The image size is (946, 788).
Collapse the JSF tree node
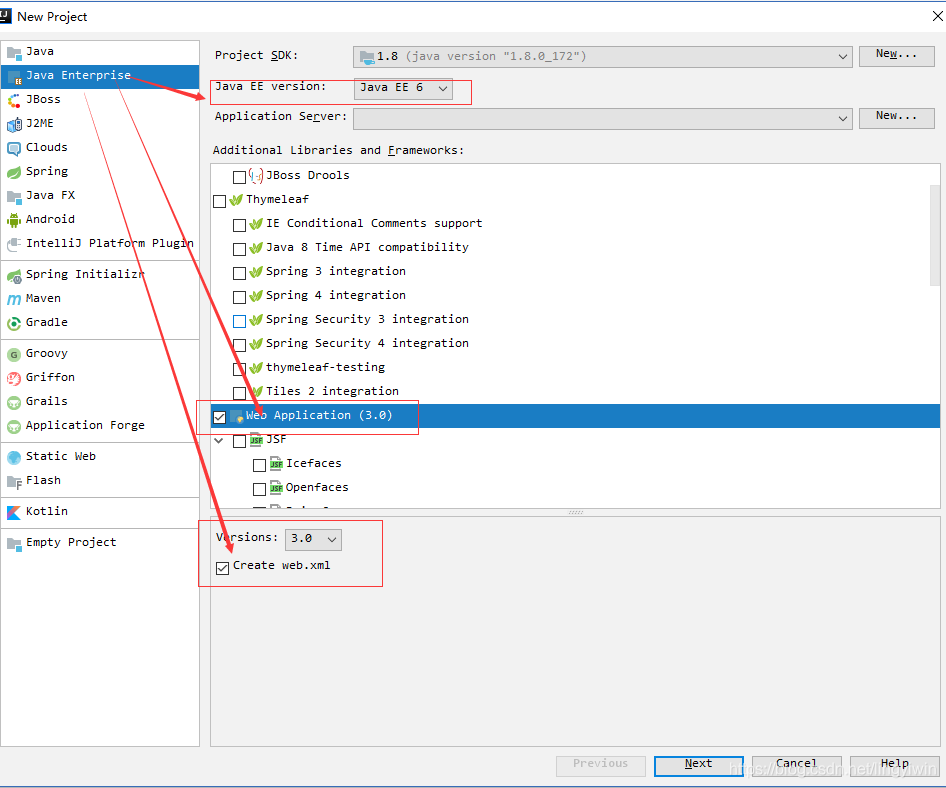point(219,440)
